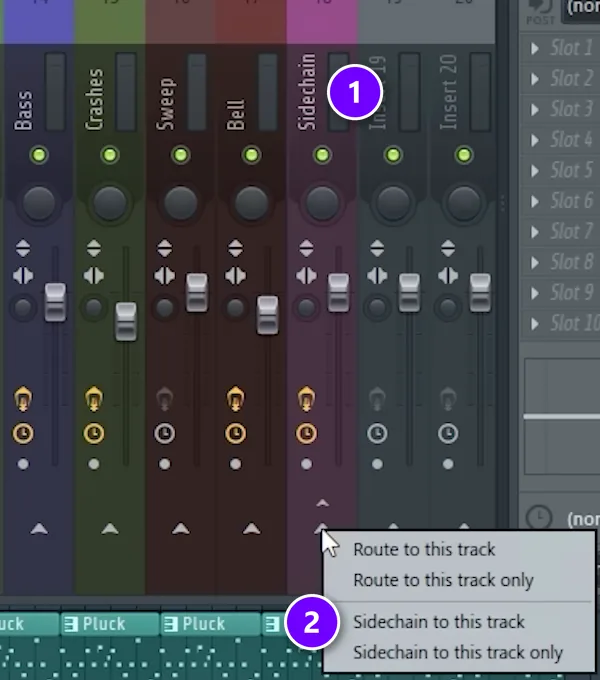This screenshot has height=680, width=600.
Task: Click the send arrow under the Crashes track
Action: (110, 528)
